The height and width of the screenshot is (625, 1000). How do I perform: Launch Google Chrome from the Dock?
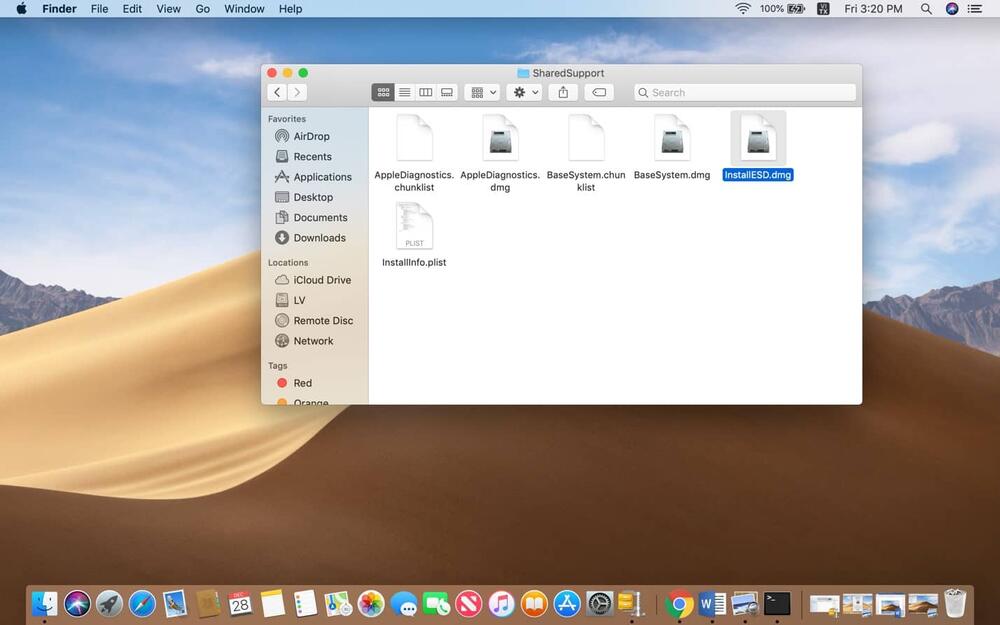click(x=679, y=603)
